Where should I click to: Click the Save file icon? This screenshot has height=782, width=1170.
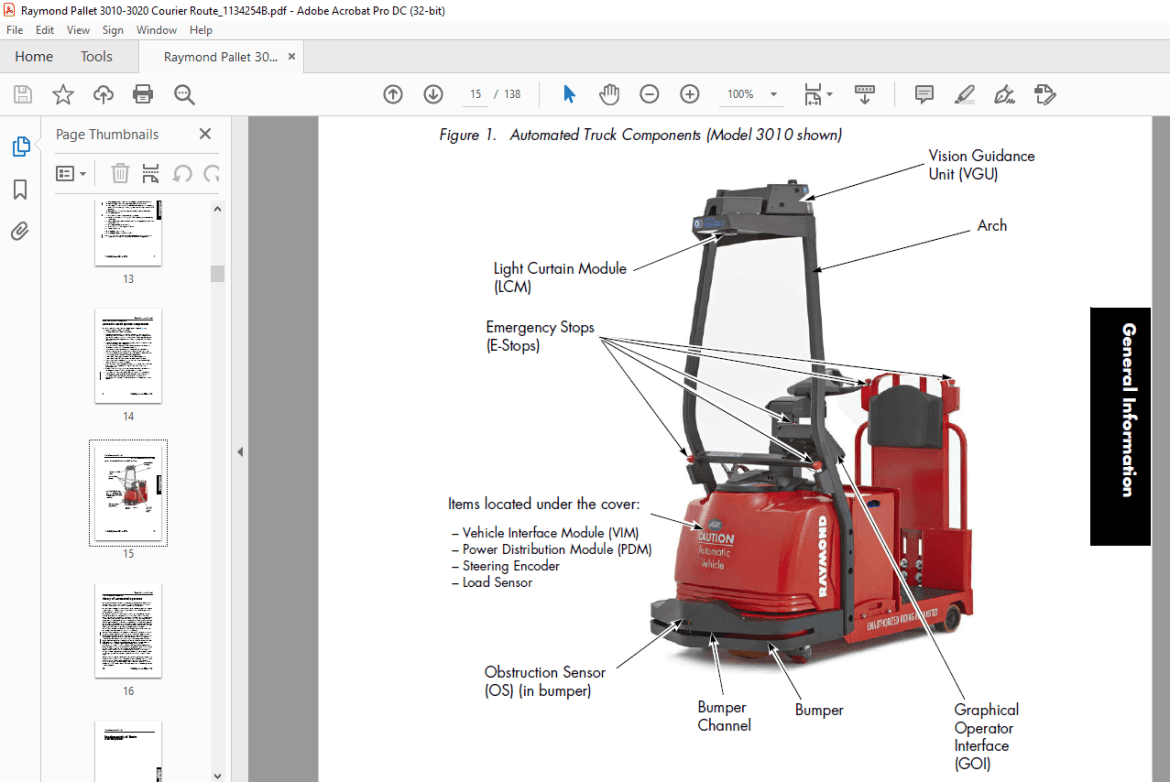(x=22, y=94)
